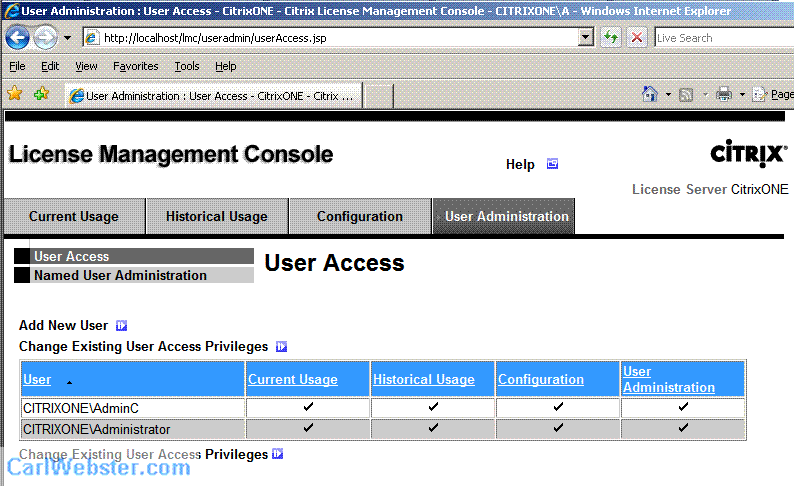The width and height of the screenshot is (794, 486).
Task: Sort by Historical Usage column header
Action: (x=424, y=380)
